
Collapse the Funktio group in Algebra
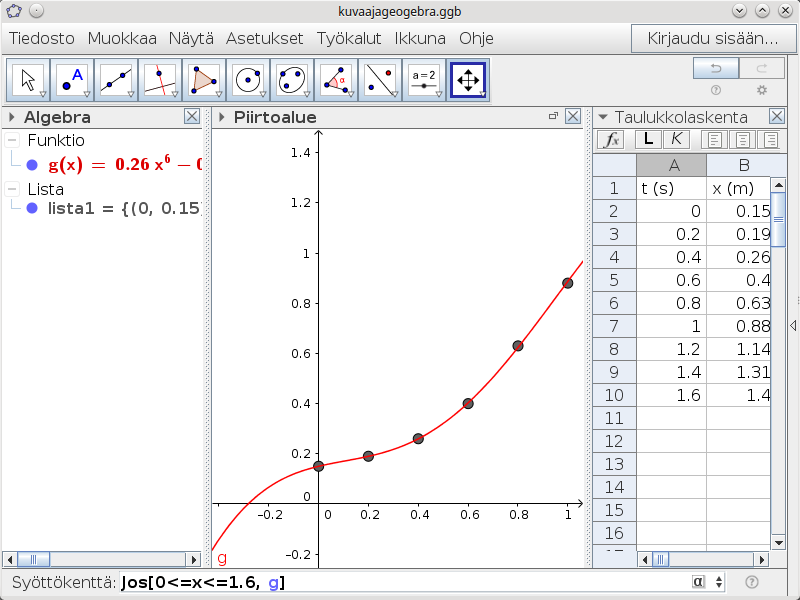12,141
